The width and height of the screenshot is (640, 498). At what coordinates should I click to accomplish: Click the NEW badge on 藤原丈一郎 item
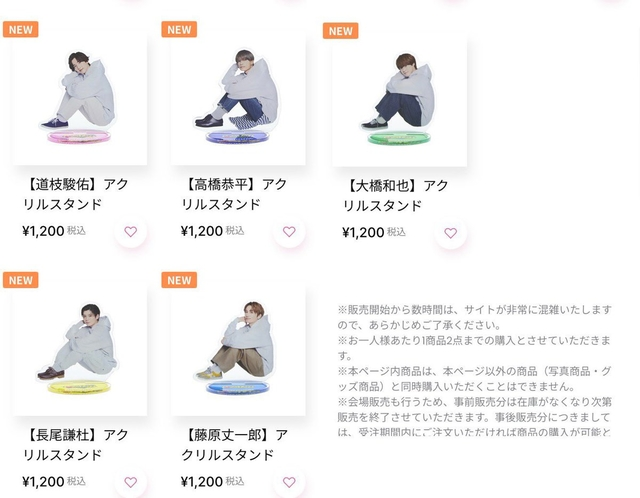(x=179, y=280)
